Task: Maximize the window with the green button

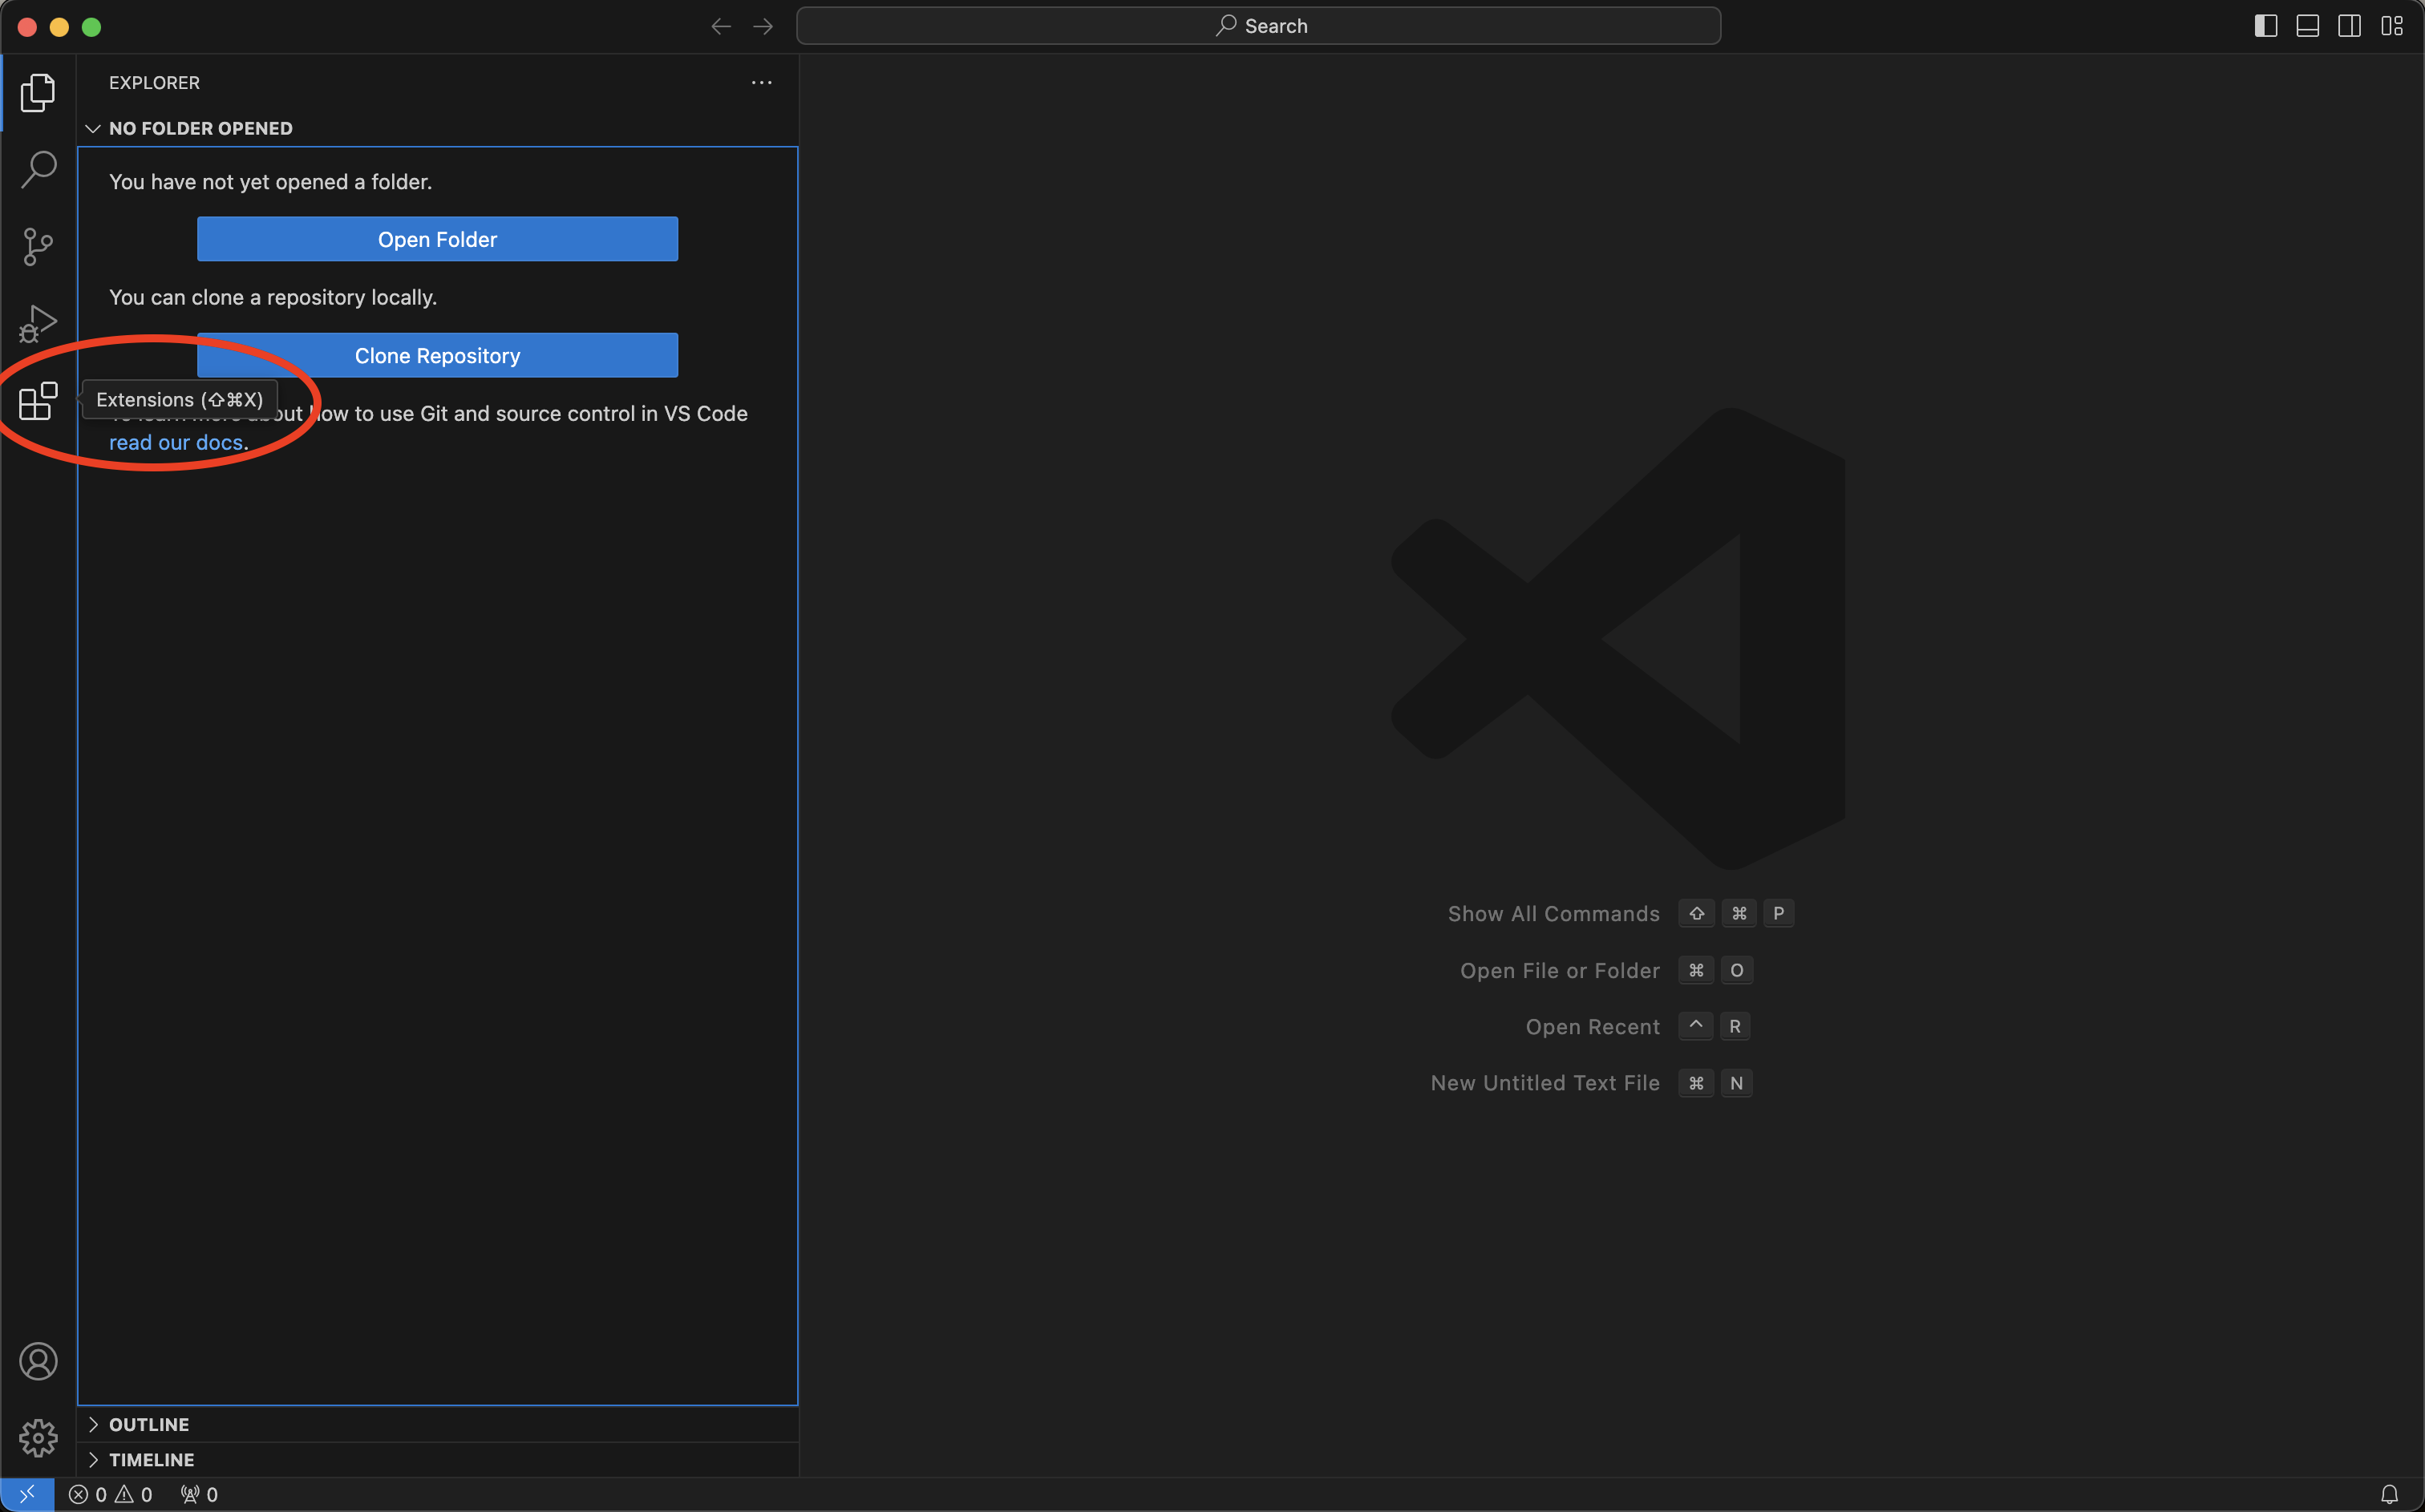Action: coord(92,27)
